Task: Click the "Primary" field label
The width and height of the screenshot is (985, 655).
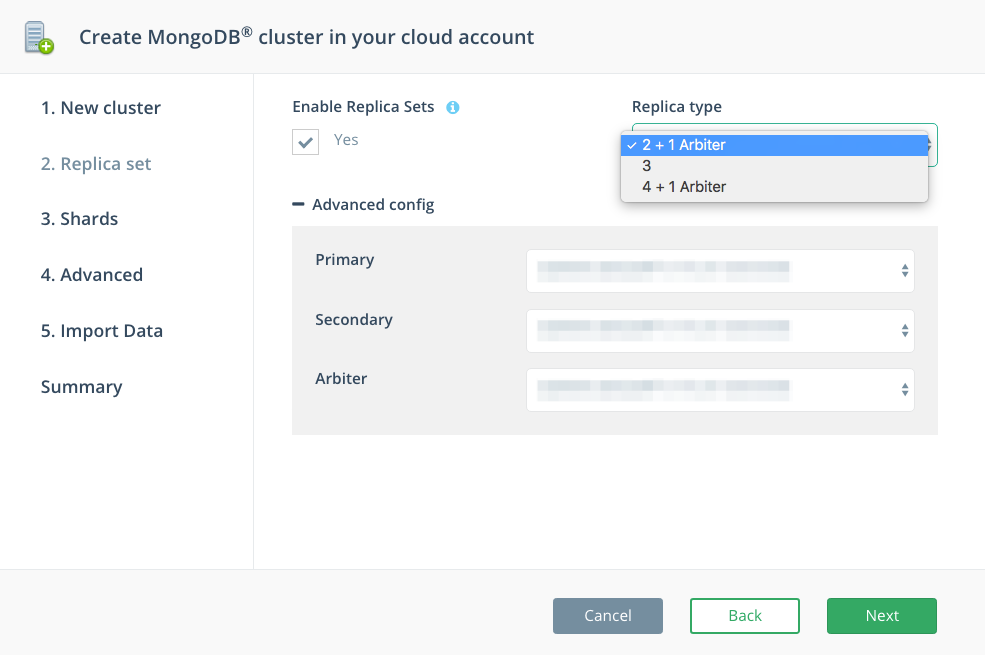Action: pos(345,260)
